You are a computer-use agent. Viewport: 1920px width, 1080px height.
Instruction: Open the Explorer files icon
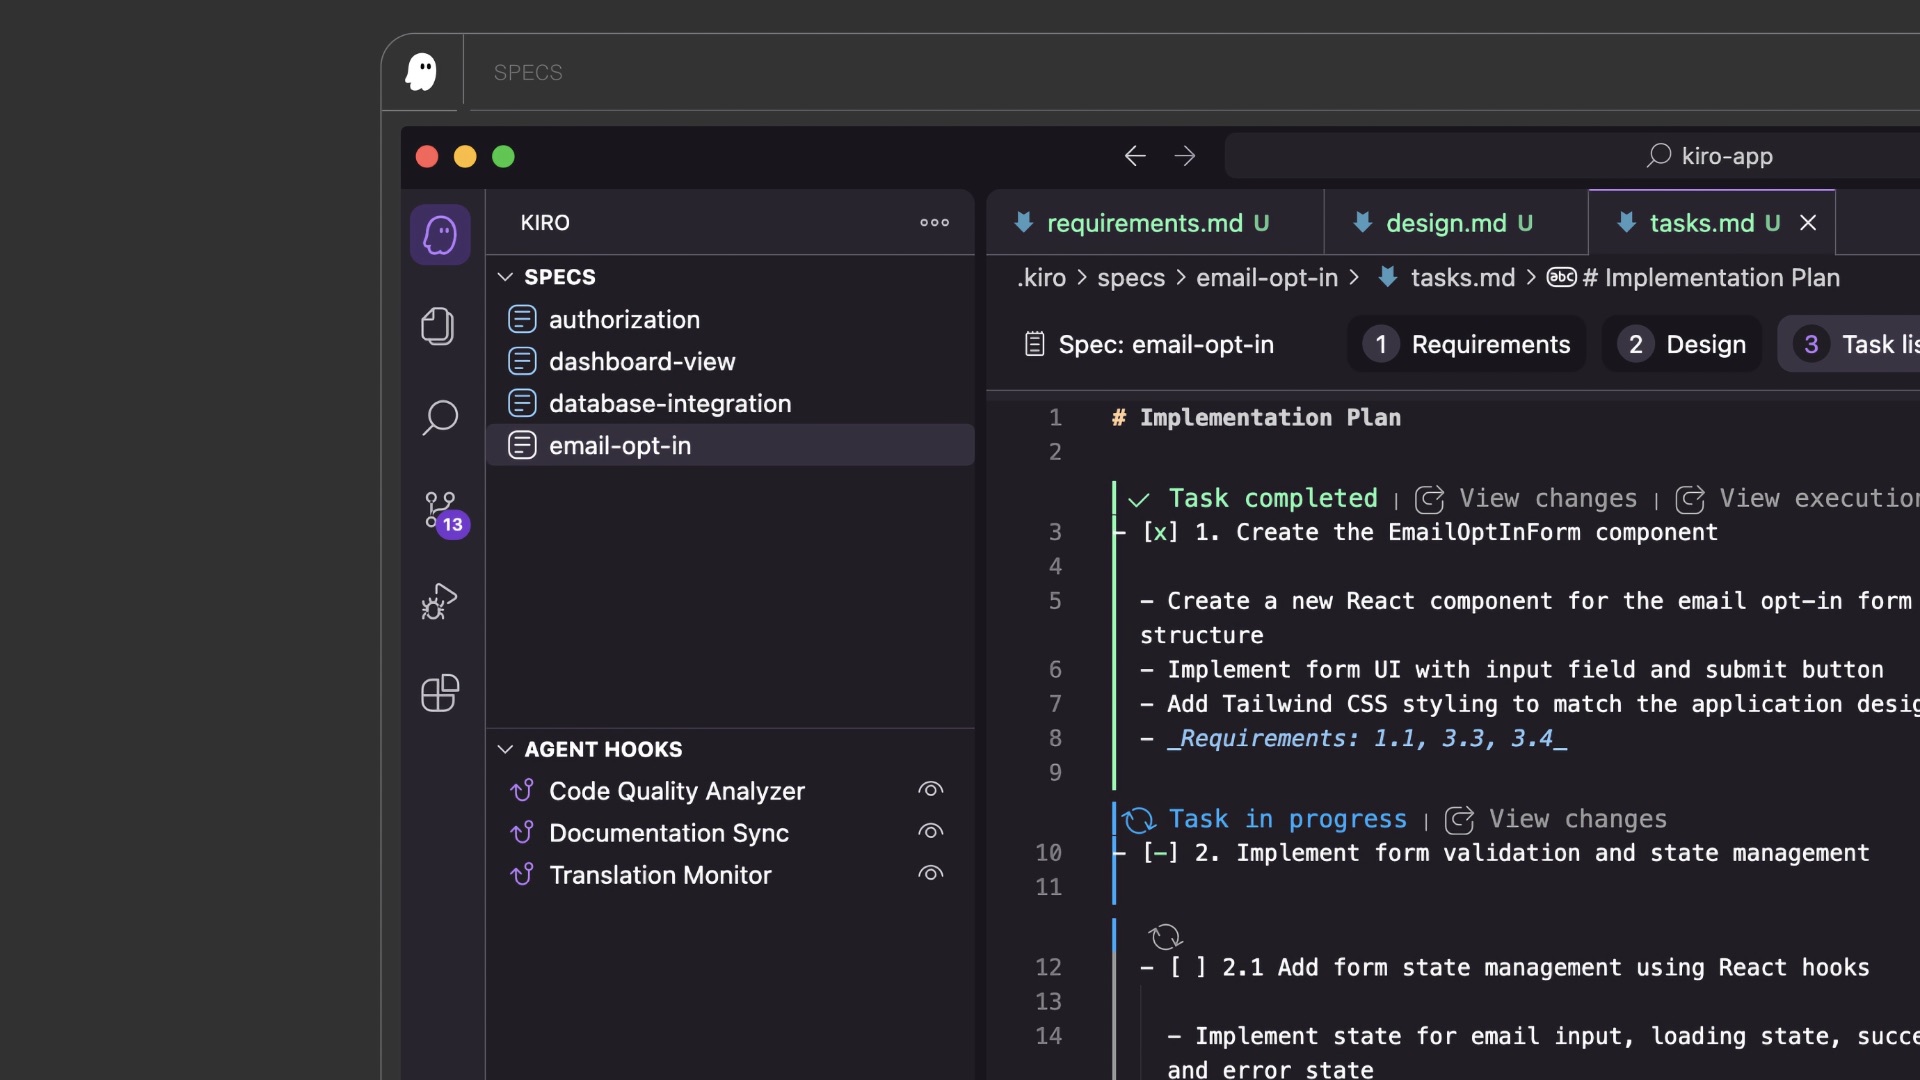coord(438,326)
